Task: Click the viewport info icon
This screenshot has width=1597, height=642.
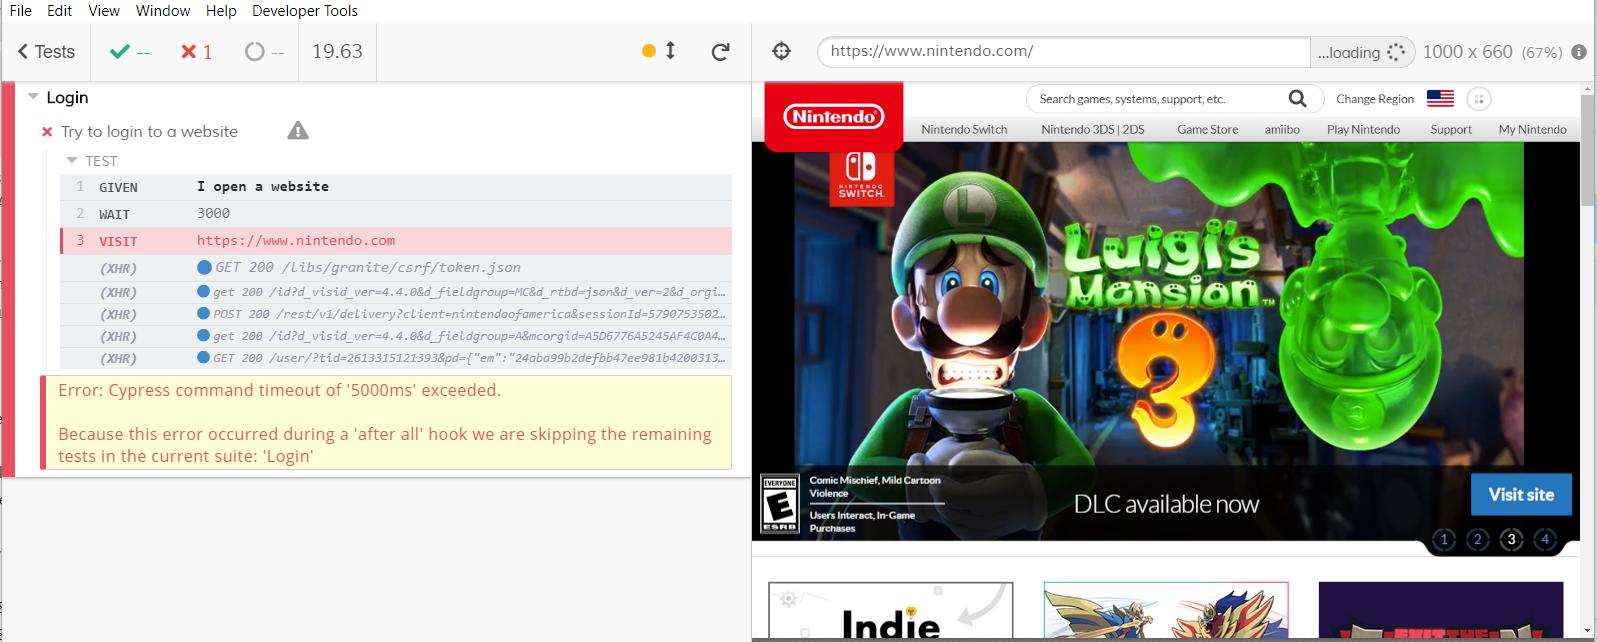Action: 1579,52
